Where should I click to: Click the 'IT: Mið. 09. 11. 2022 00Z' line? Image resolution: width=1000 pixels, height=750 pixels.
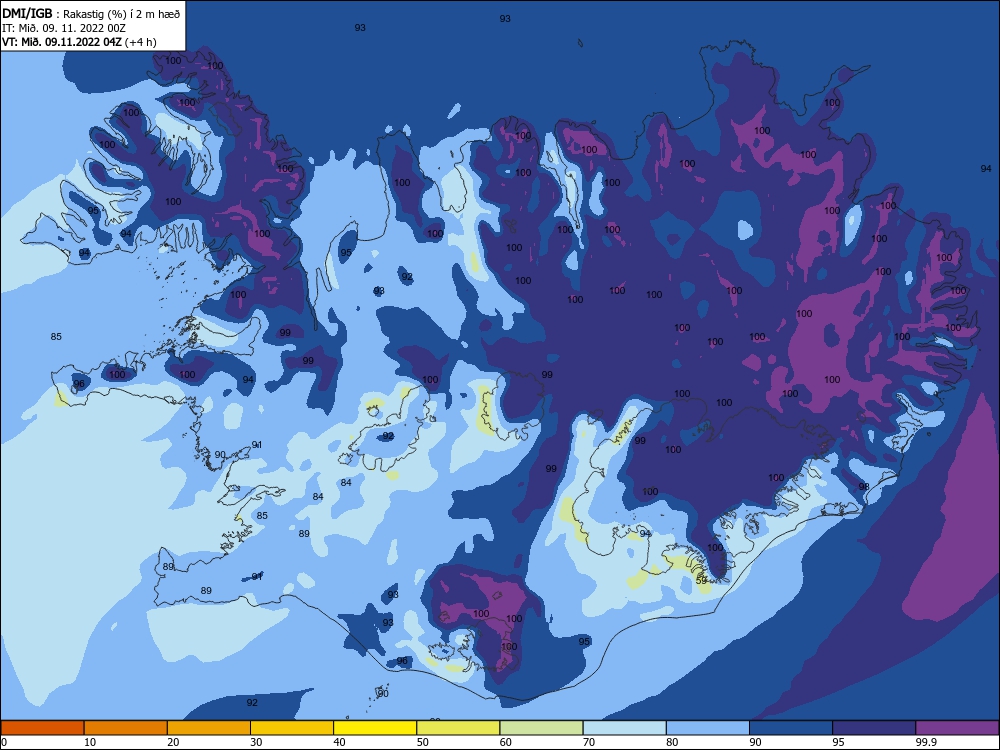click(64, 28)
